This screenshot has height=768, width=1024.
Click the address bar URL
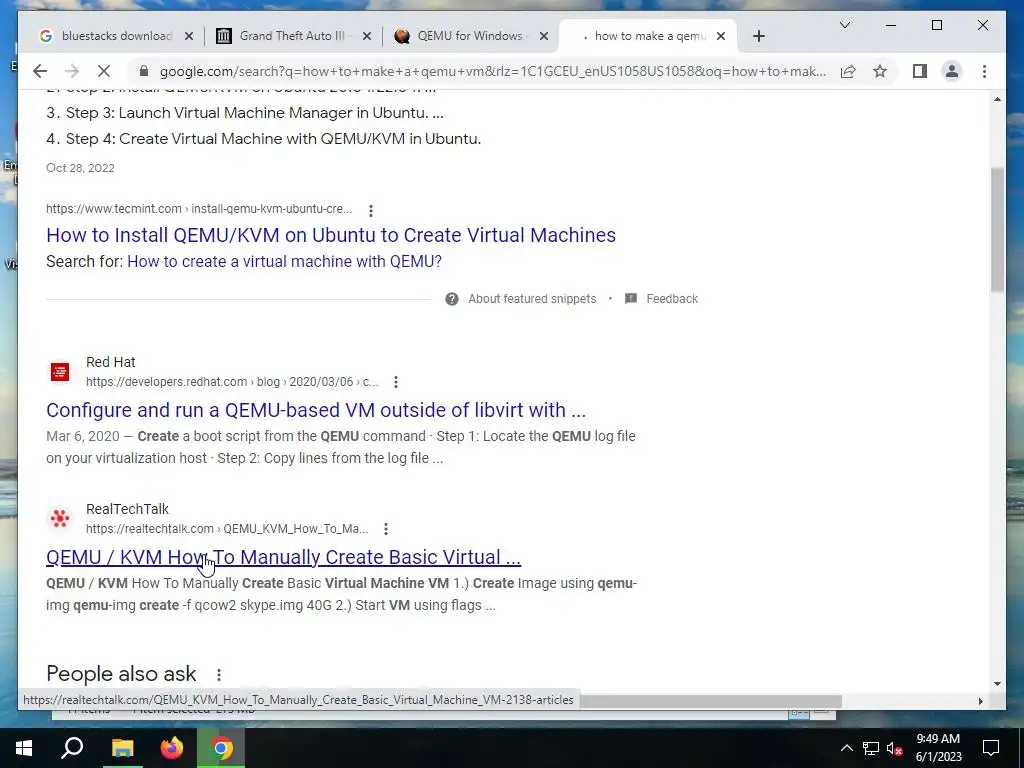pyautogui.click(x=492, y=71)
